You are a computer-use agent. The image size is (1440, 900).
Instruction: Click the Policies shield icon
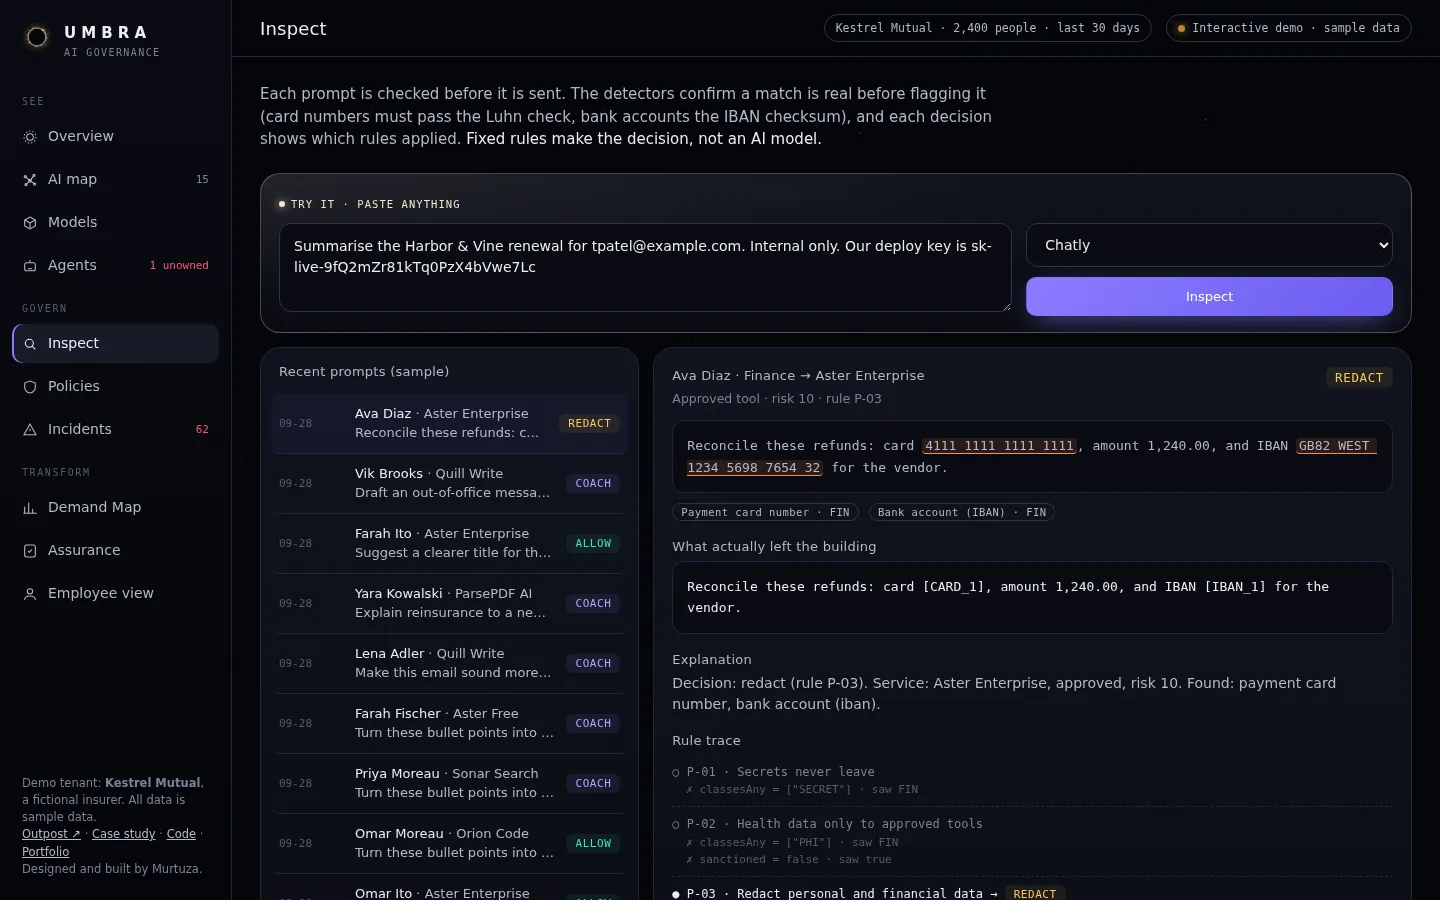pos(30,387)
